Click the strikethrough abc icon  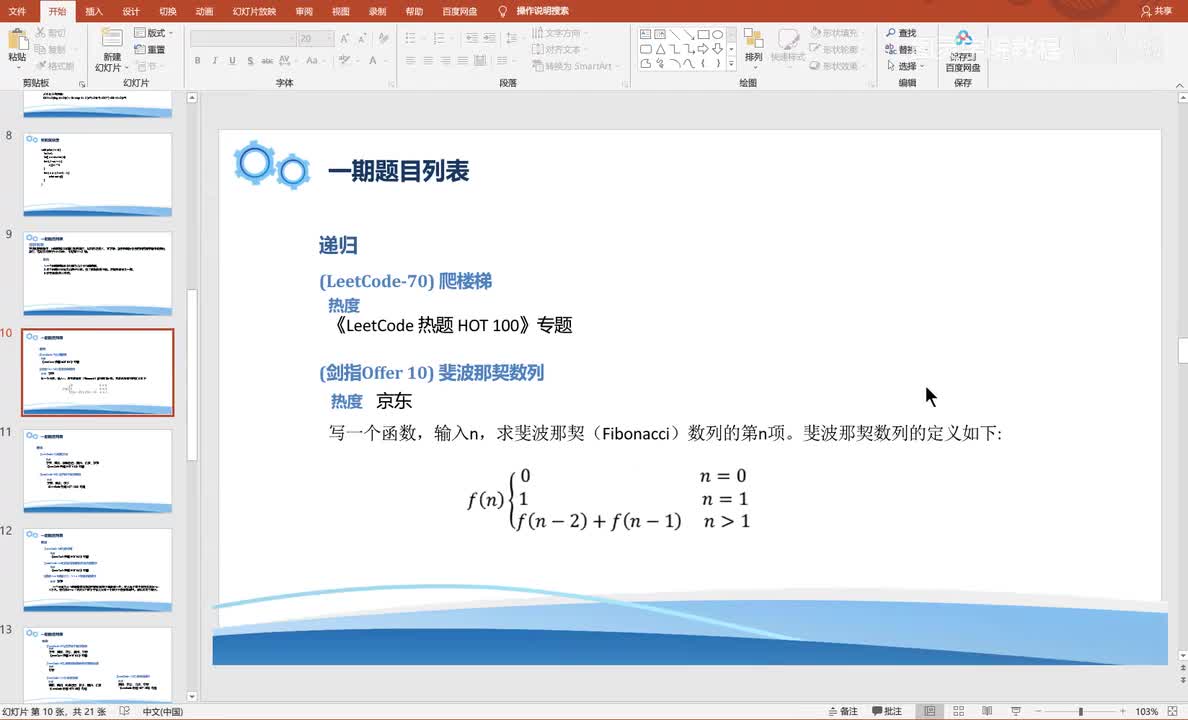(x=267, y=61)
